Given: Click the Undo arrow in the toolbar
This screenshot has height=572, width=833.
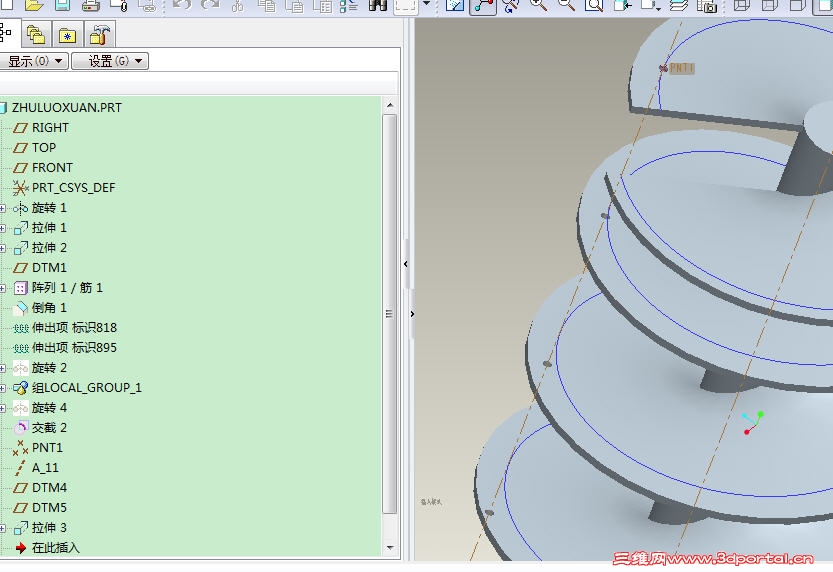Looking at the screenshot, I should click(182, 5).
